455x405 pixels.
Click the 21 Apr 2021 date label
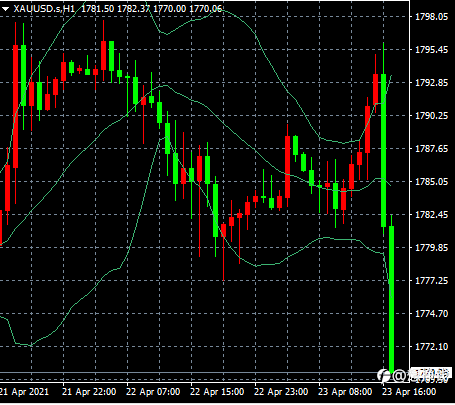(24, 392)
